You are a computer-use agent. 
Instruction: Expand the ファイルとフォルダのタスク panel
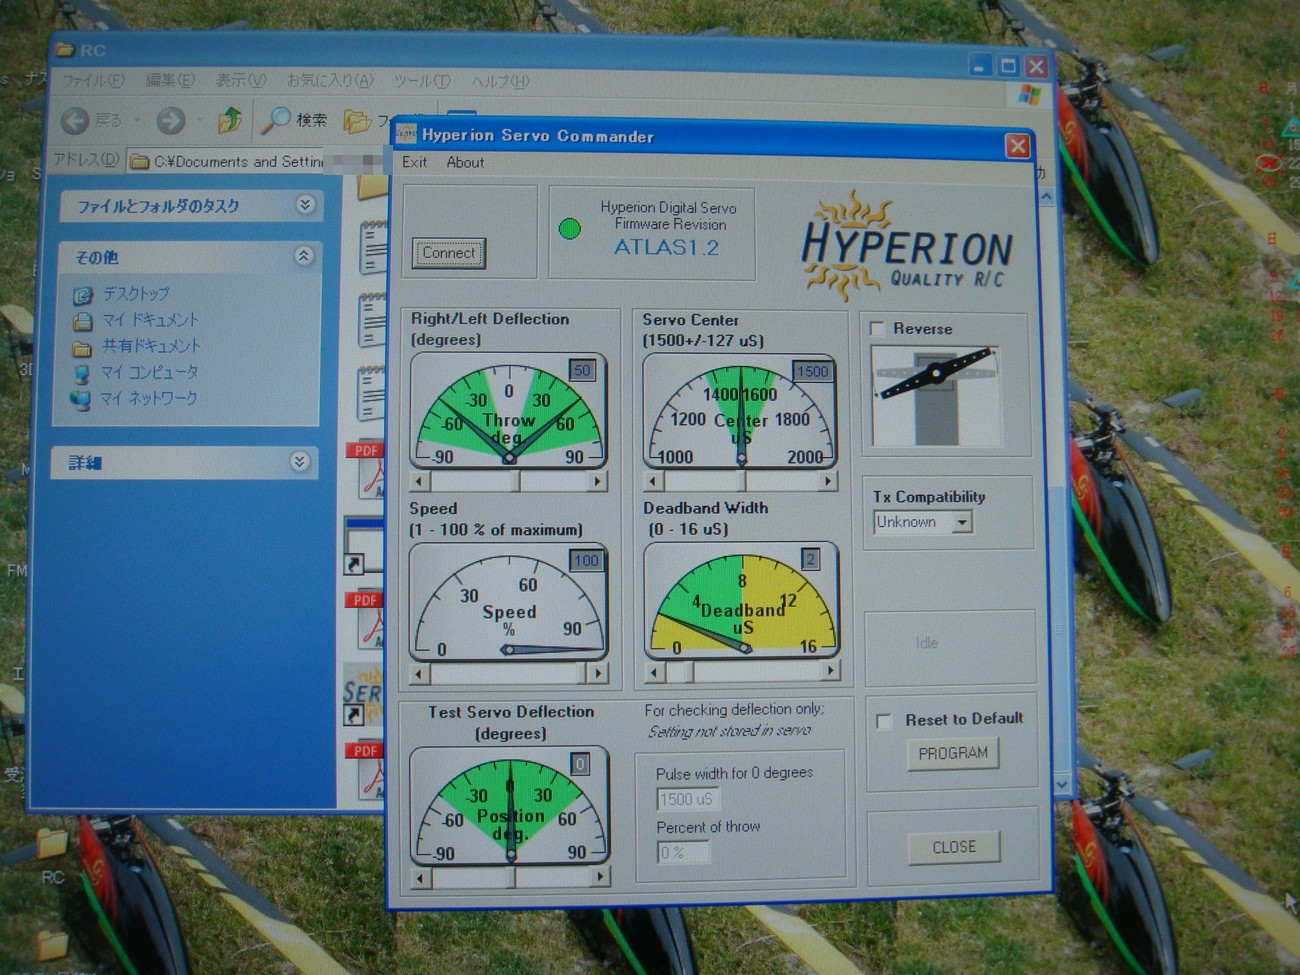point(305,205)
